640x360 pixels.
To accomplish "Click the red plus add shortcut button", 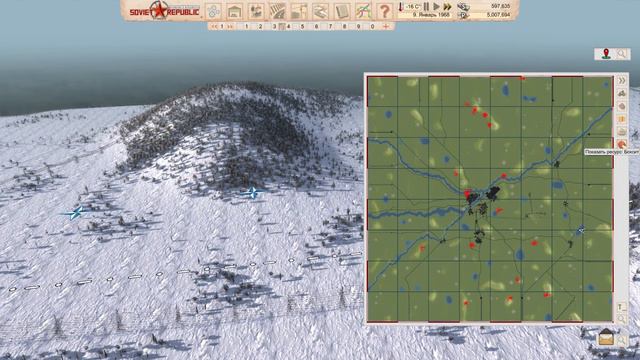I will click(x=386, y=27).
